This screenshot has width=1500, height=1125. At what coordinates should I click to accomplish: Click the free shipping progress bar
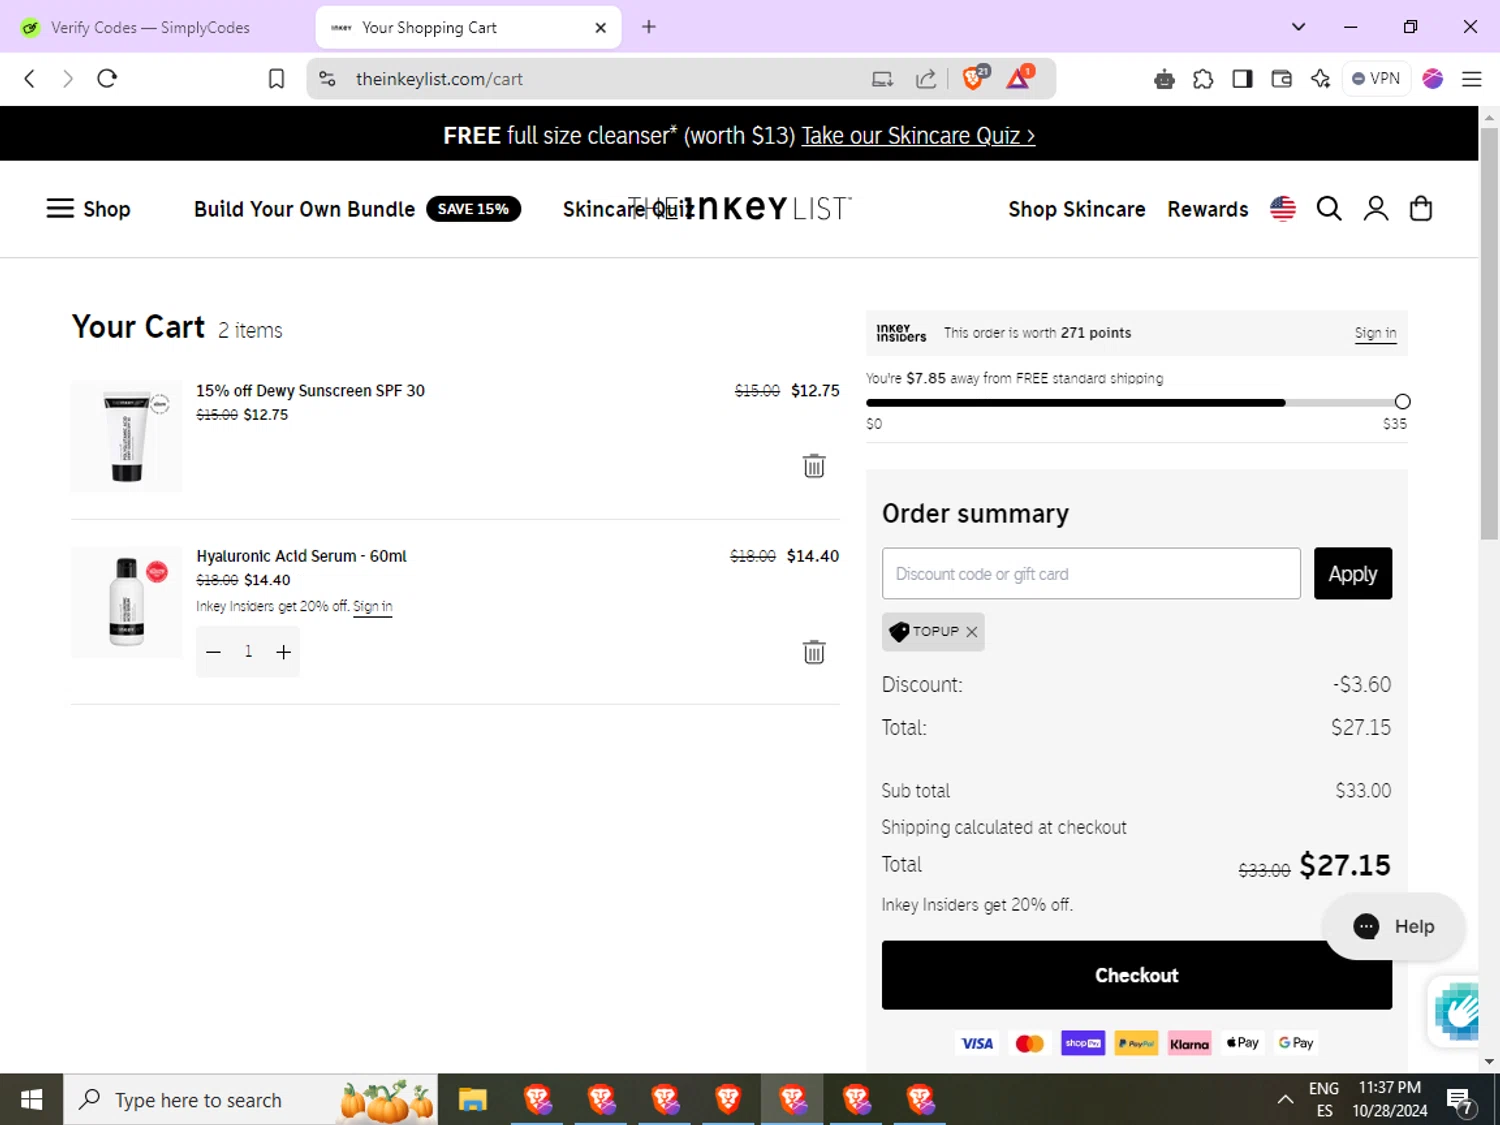pyautogui.click(x=1136, y=402)
